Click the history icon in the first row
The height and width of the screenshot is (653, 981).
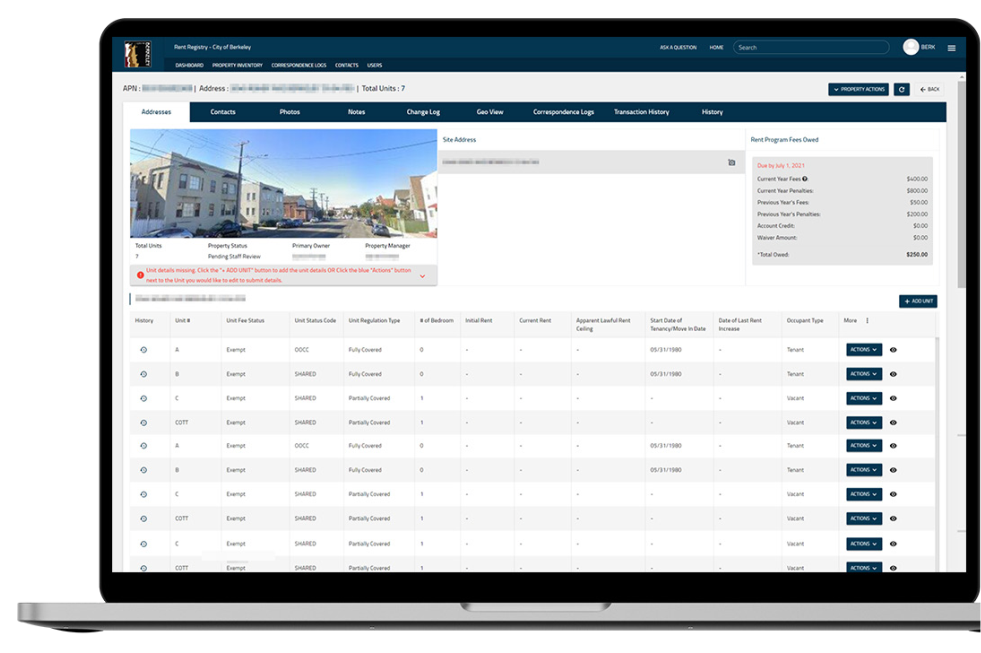(143, 350)
